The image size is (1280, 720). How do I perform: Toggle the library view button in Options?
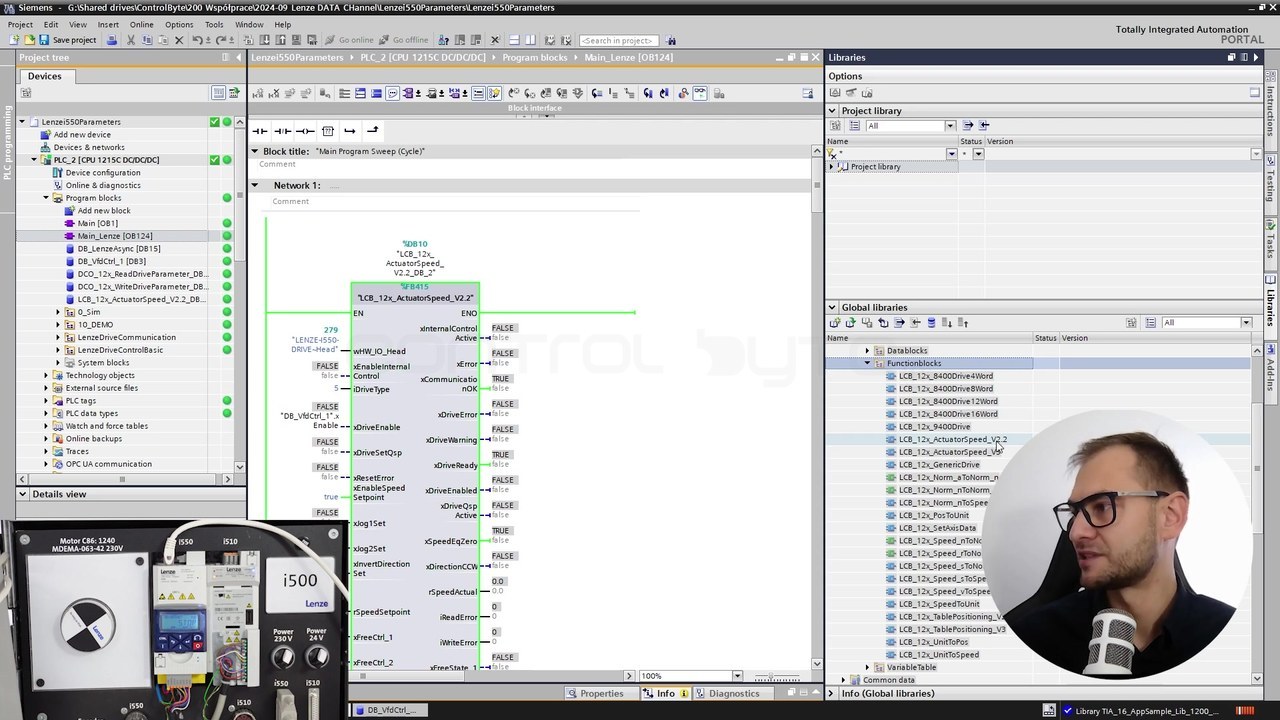(835, 93)
